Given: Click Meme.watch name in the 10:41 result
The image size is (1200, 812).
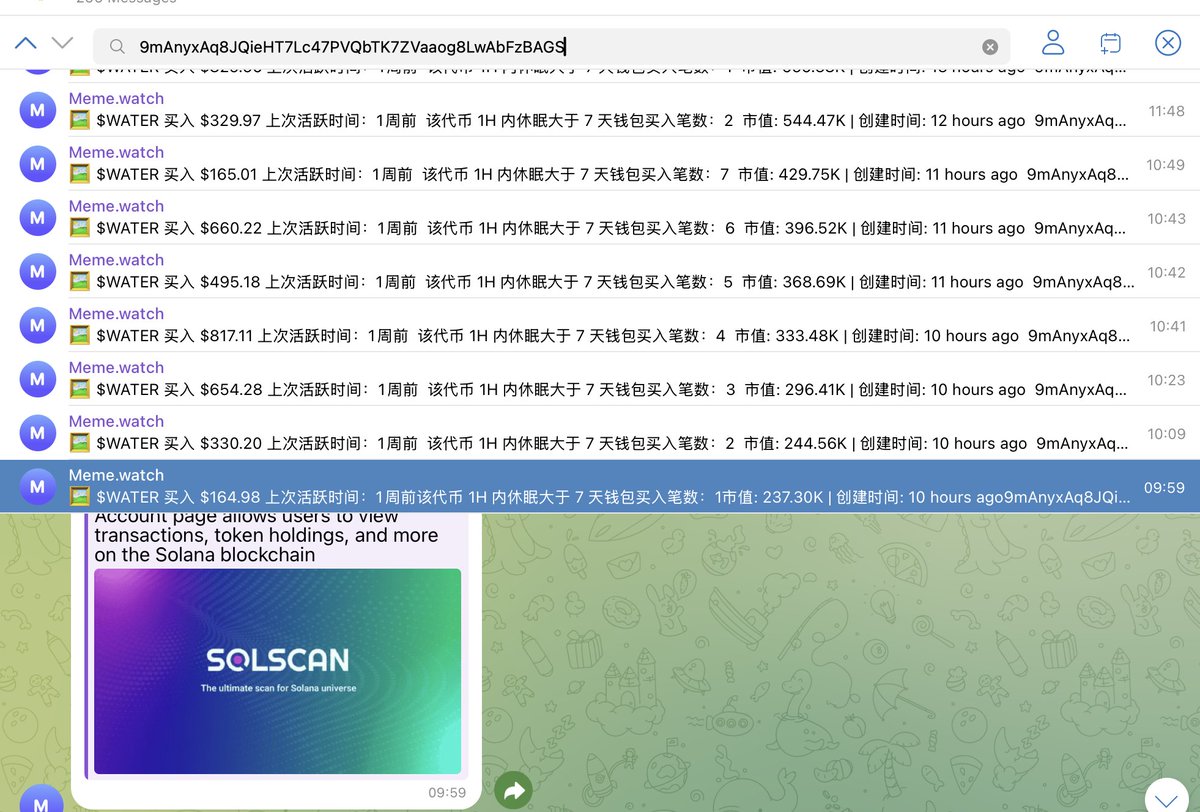Looking at the screenshot, I should click(x=116, y=314).
